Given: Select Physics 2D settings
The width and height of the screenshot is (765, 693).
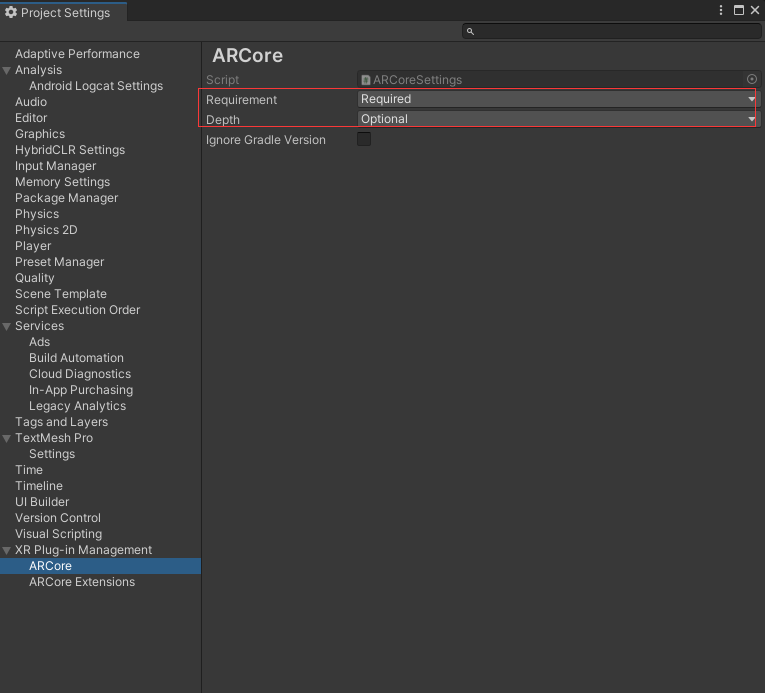Looking at the screenshot, I should pyautogui.click(x=46, y=230).
